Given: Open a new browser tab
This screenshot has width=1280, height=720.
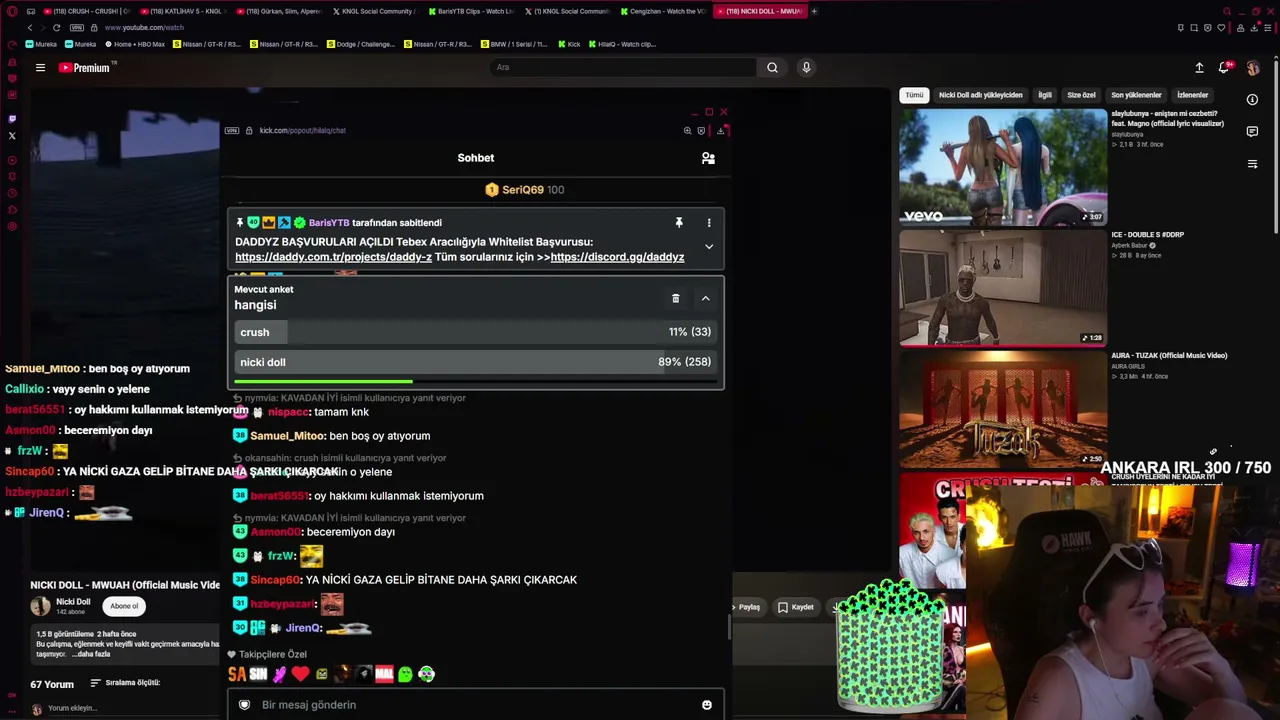Looking at the screenshot, I should pos(814,11).
